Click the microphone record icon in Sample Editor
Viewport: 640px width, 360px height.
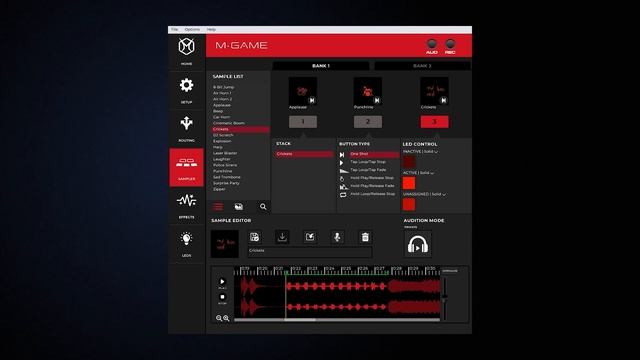point(337,237)
